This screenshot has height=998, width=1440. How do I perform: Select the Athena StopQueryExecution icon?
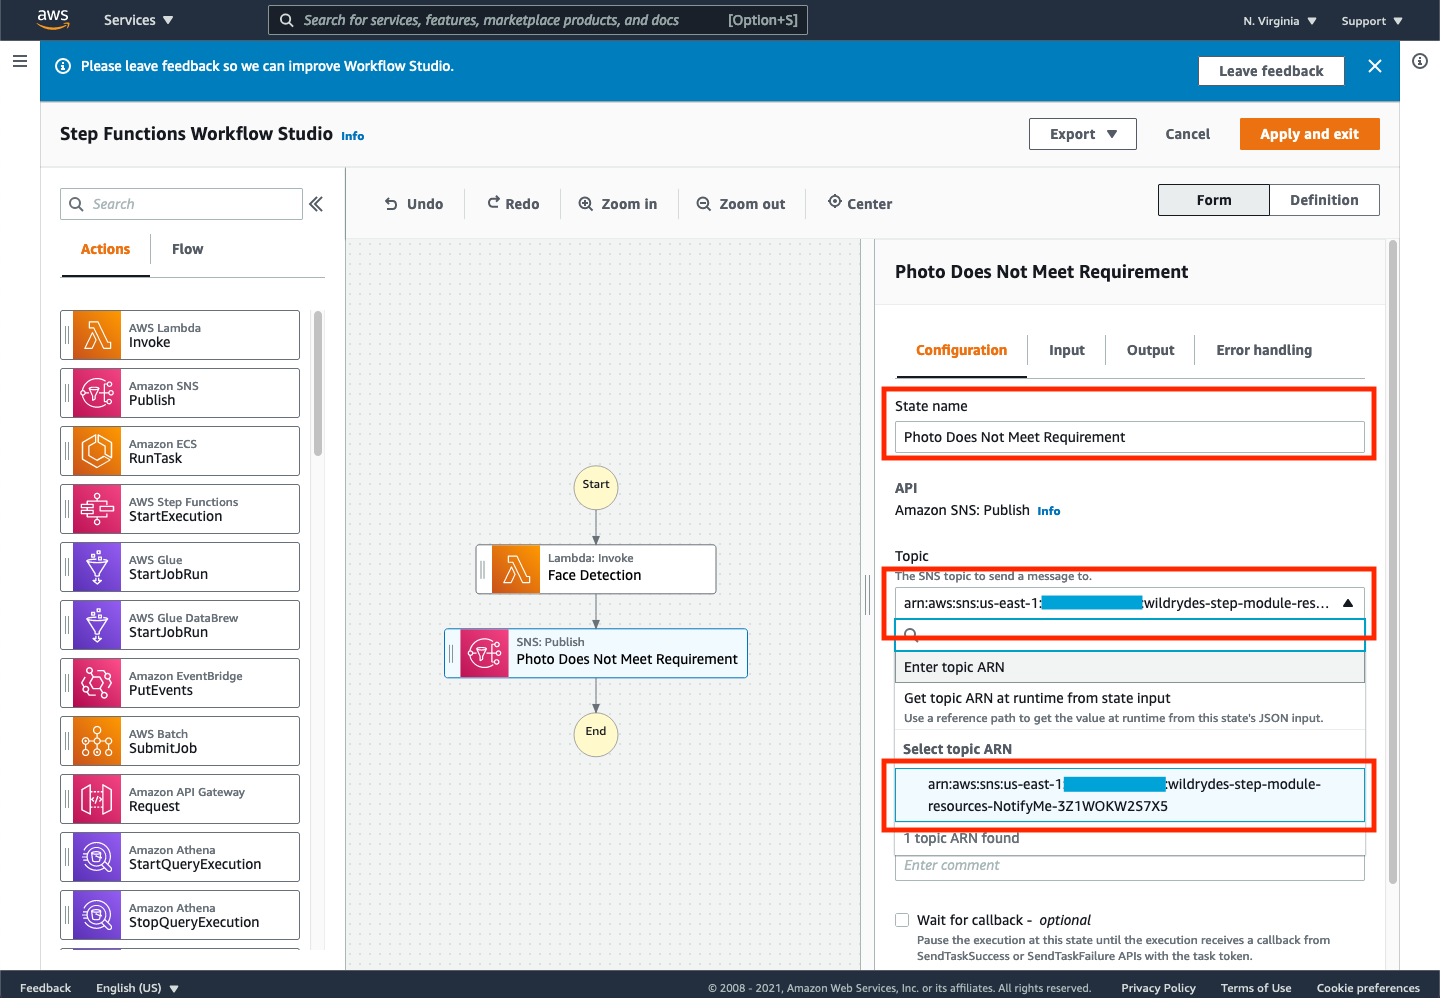97,915
